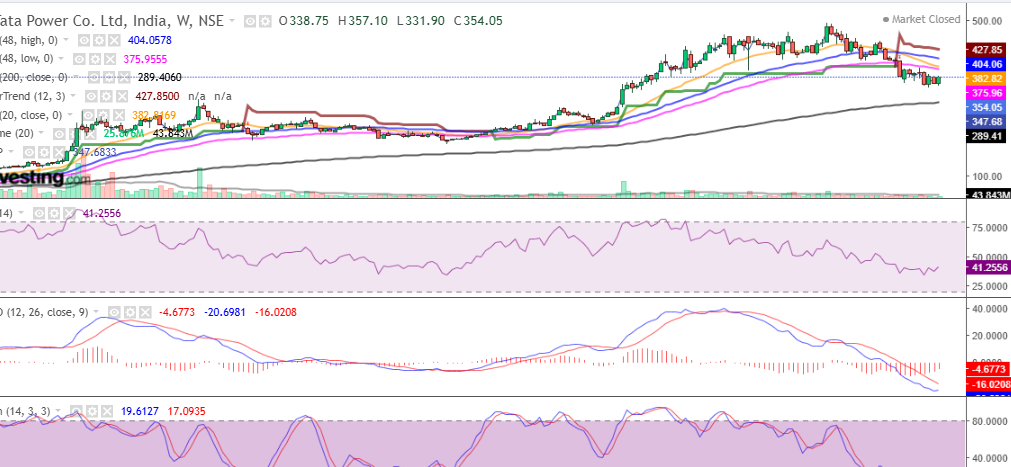Hide the (48, high, 0) indicator line

tap(84, 40)
